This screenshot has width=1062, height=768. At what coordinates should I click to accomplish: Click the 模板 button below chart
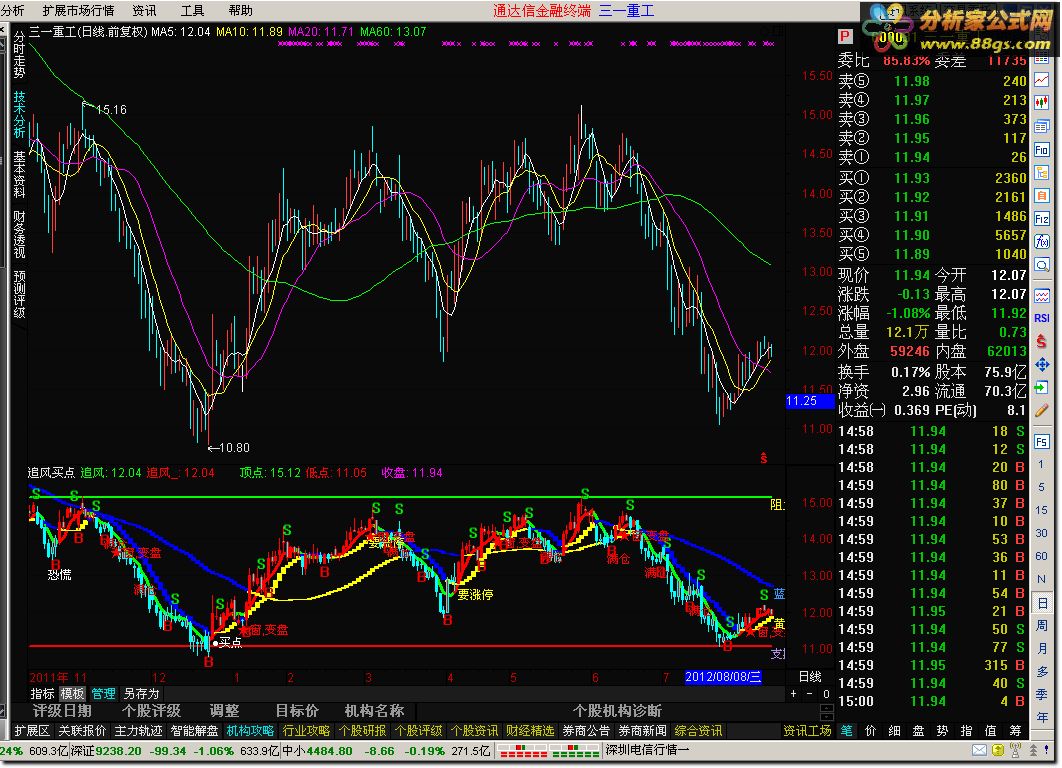point(72,694)
